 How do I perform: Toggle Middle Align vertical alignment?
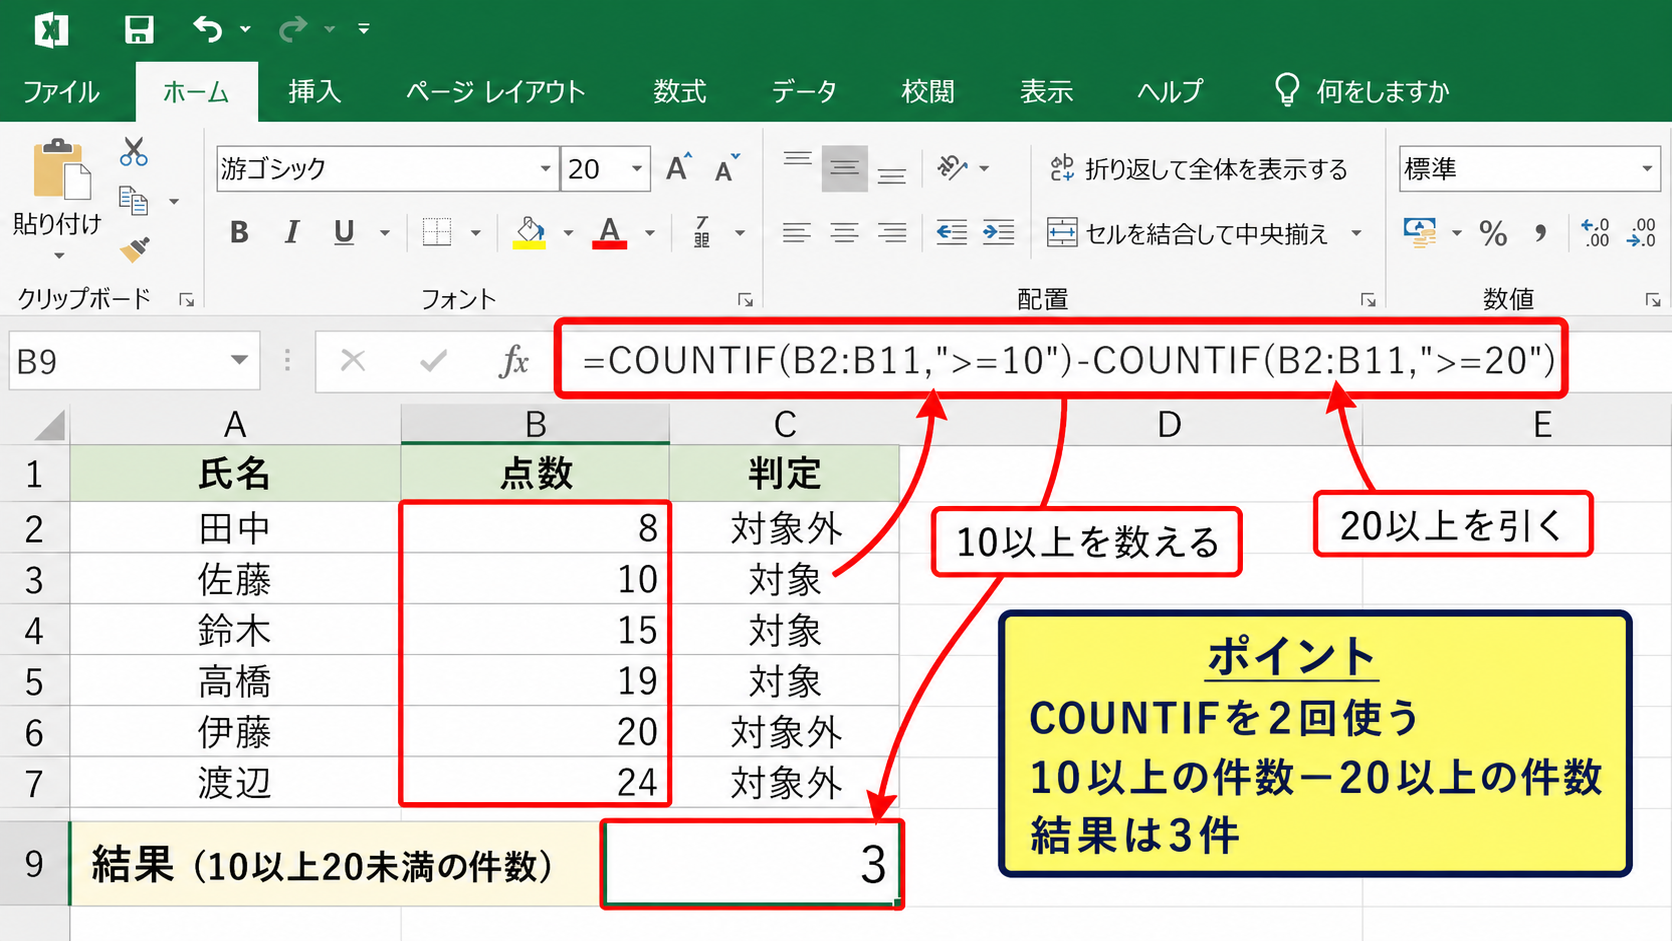(844, 168)
